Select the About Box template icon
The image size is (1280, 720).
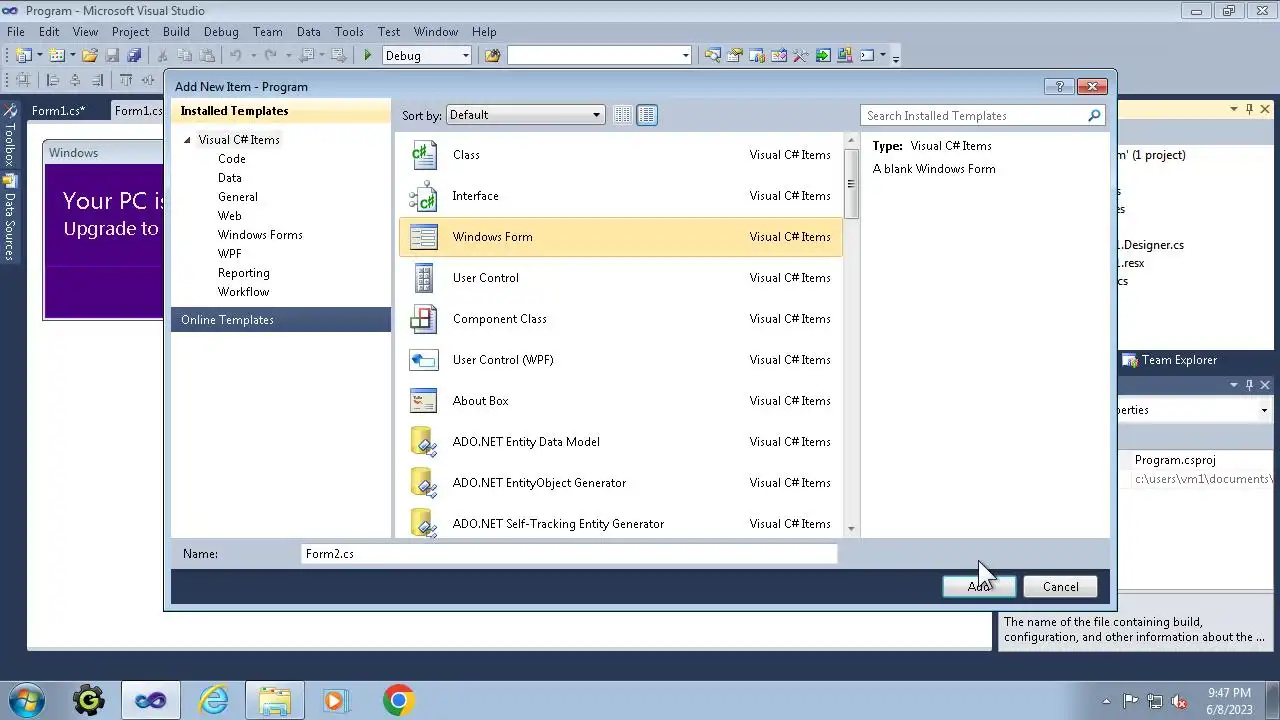point(424,401)
